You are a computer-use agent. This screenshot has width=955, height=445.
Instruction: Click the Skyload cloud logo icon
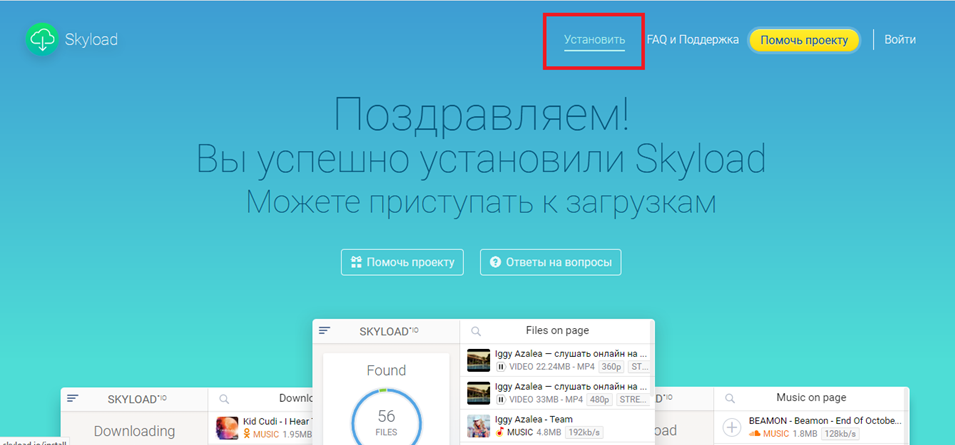coord(43,39)
